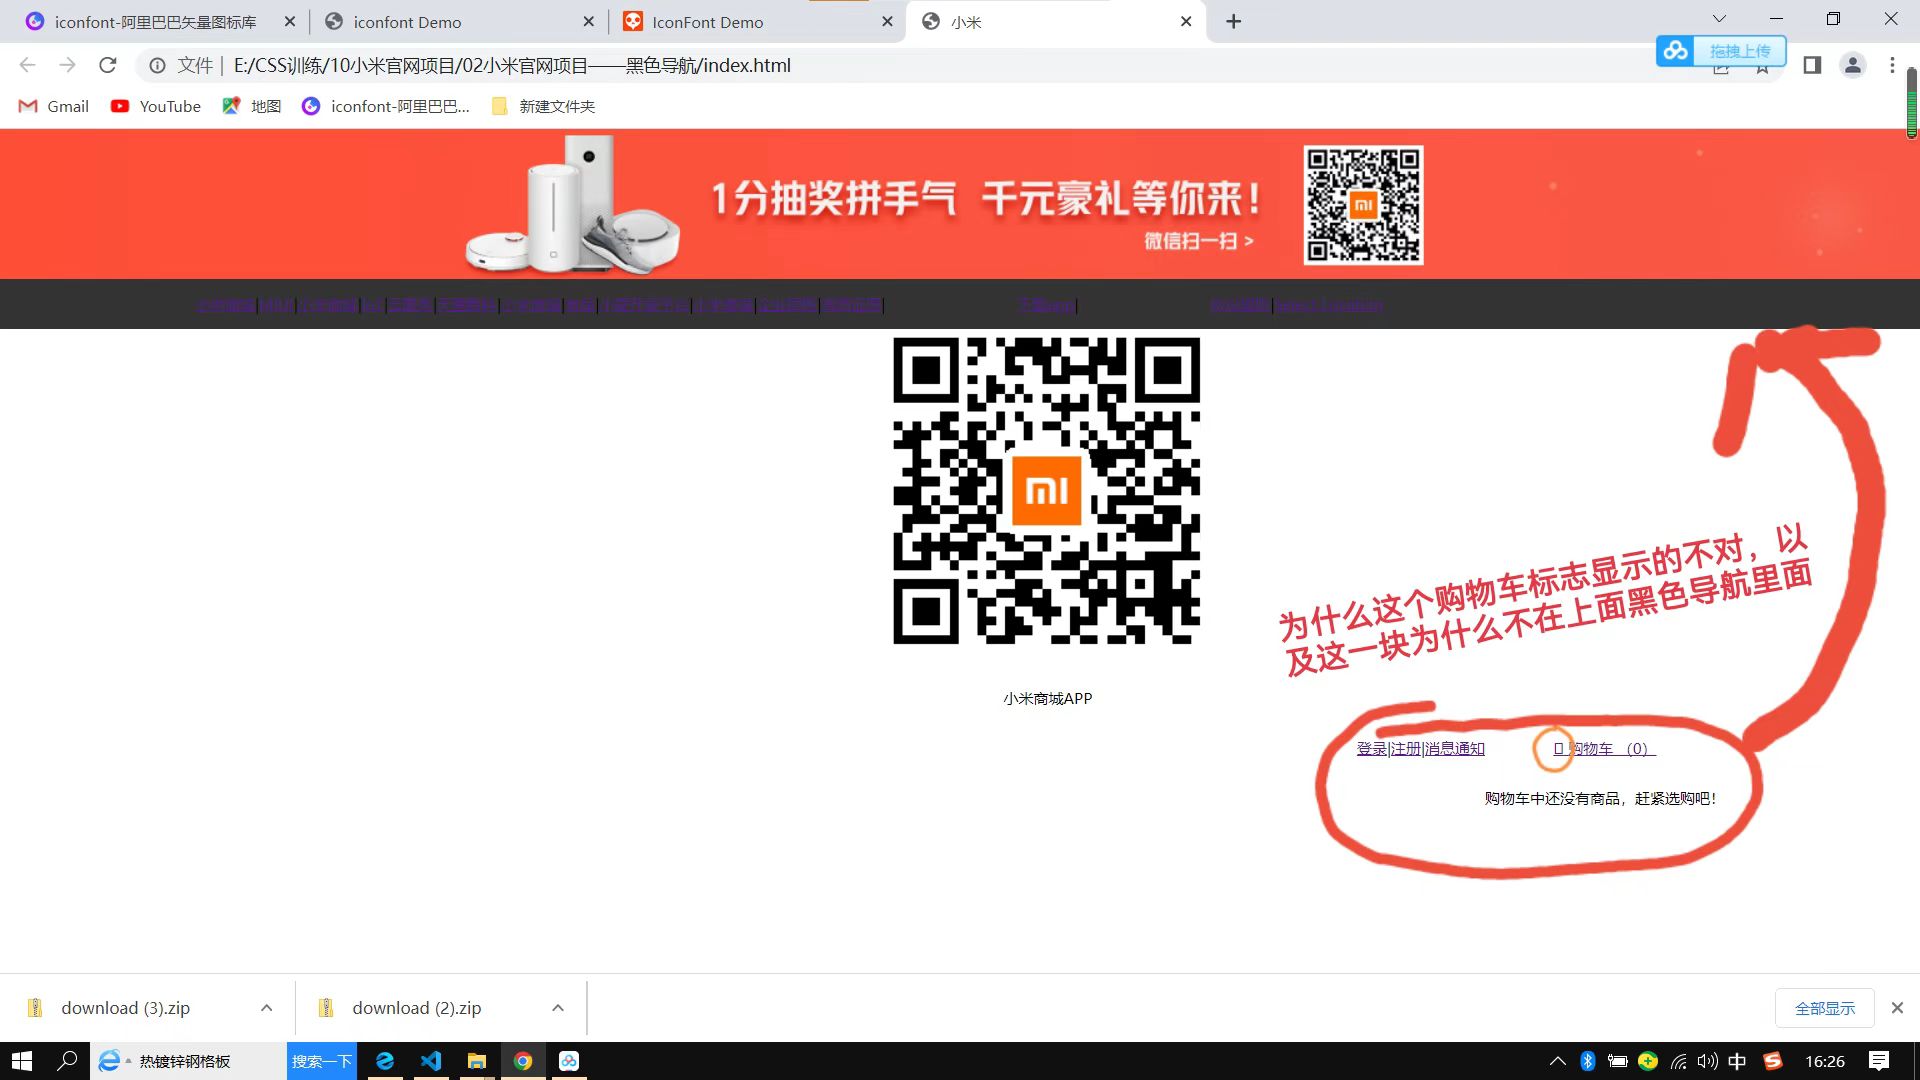
Task: Open the Chrome three-dot menu
Action: (x=1892, y=65)
